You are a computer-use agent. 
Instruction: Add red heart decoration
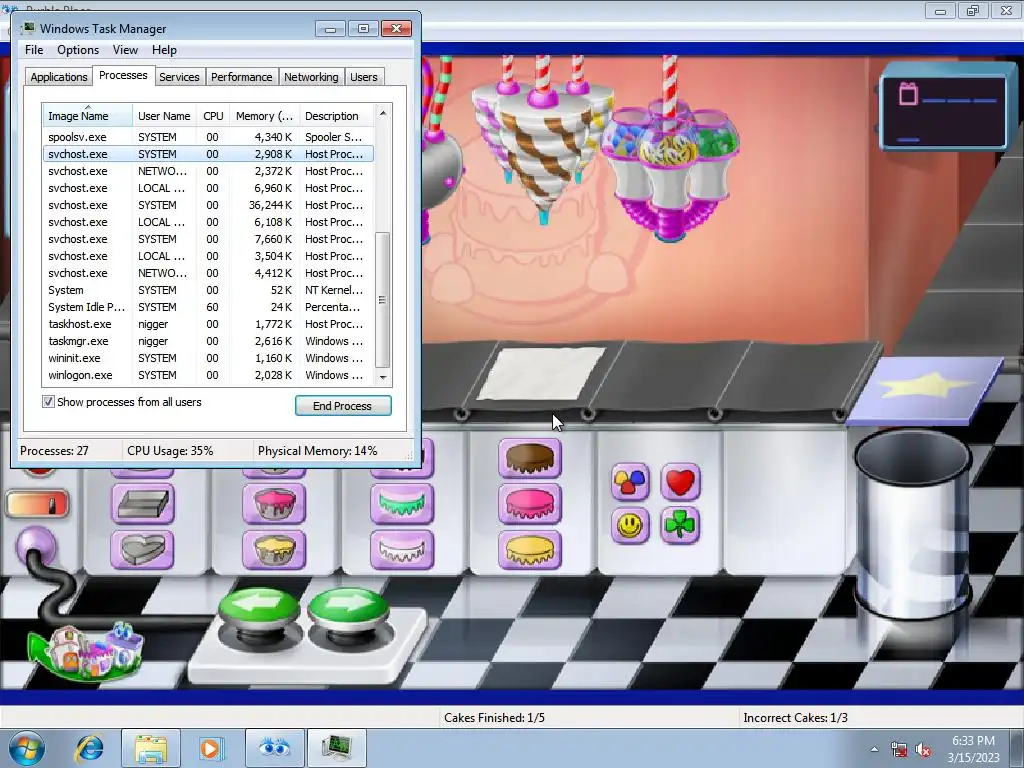[x=680, y=482]
